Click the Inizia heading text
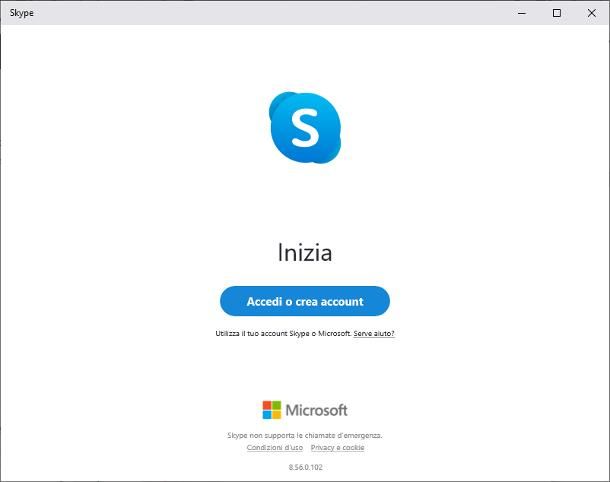 coord(305,252)
